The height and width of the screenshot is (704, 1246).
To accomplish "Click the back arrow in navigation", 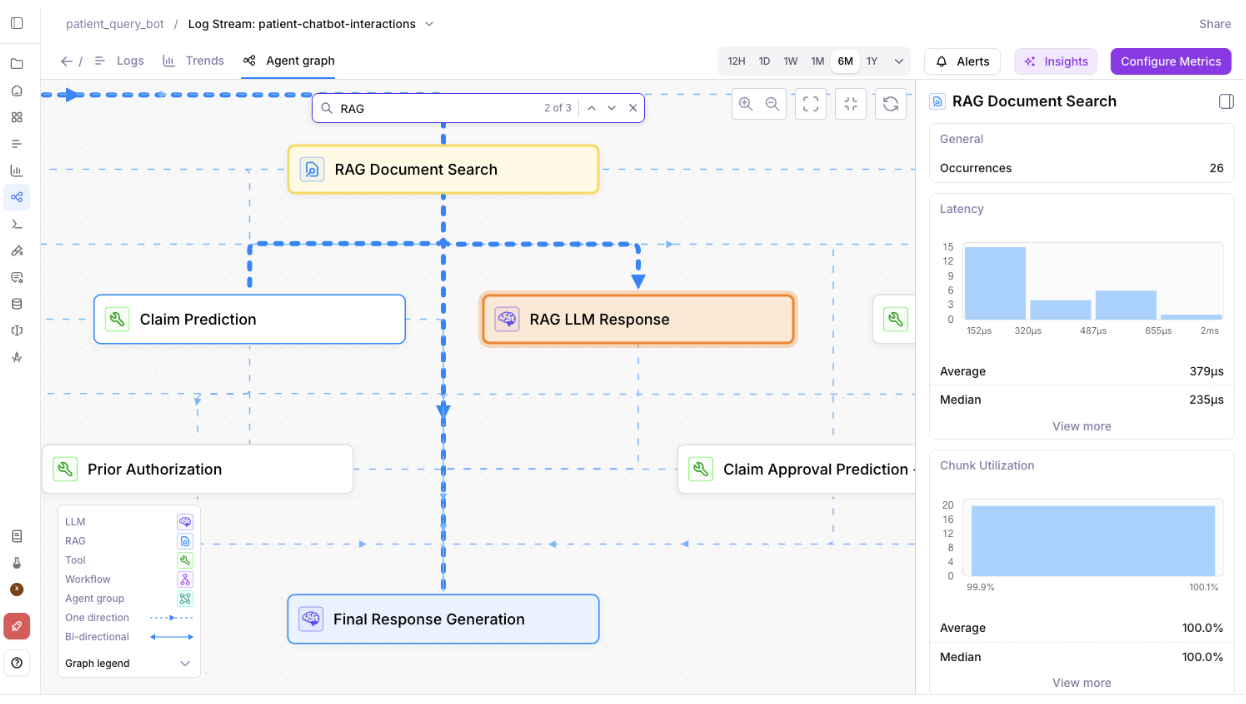I will 66,61.
